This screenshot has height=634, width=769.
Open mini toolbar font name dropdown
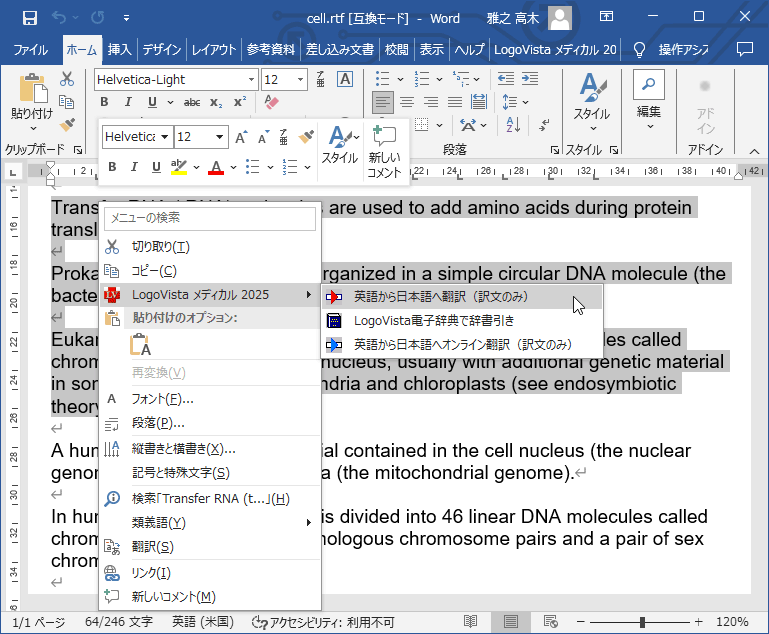pyautogui.click(x=165, y=137)
